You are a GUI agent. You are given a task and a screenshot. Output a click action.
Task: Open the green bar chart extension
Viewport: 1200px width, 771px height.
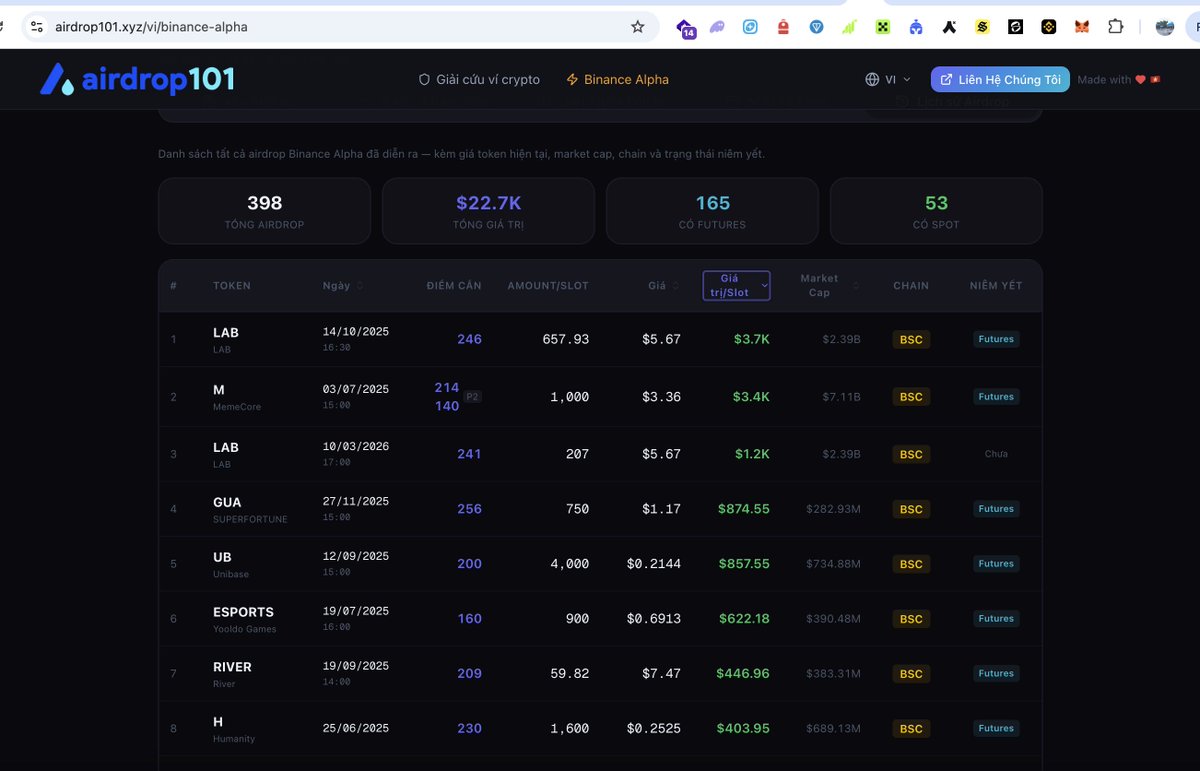pos(850,27)
